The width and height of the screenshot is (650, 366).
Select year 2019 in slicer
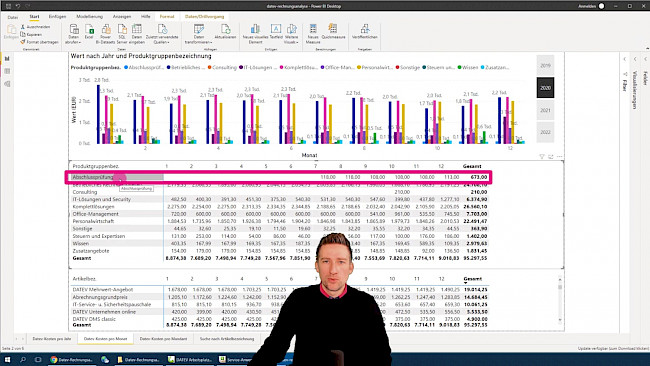pos(545,65)
